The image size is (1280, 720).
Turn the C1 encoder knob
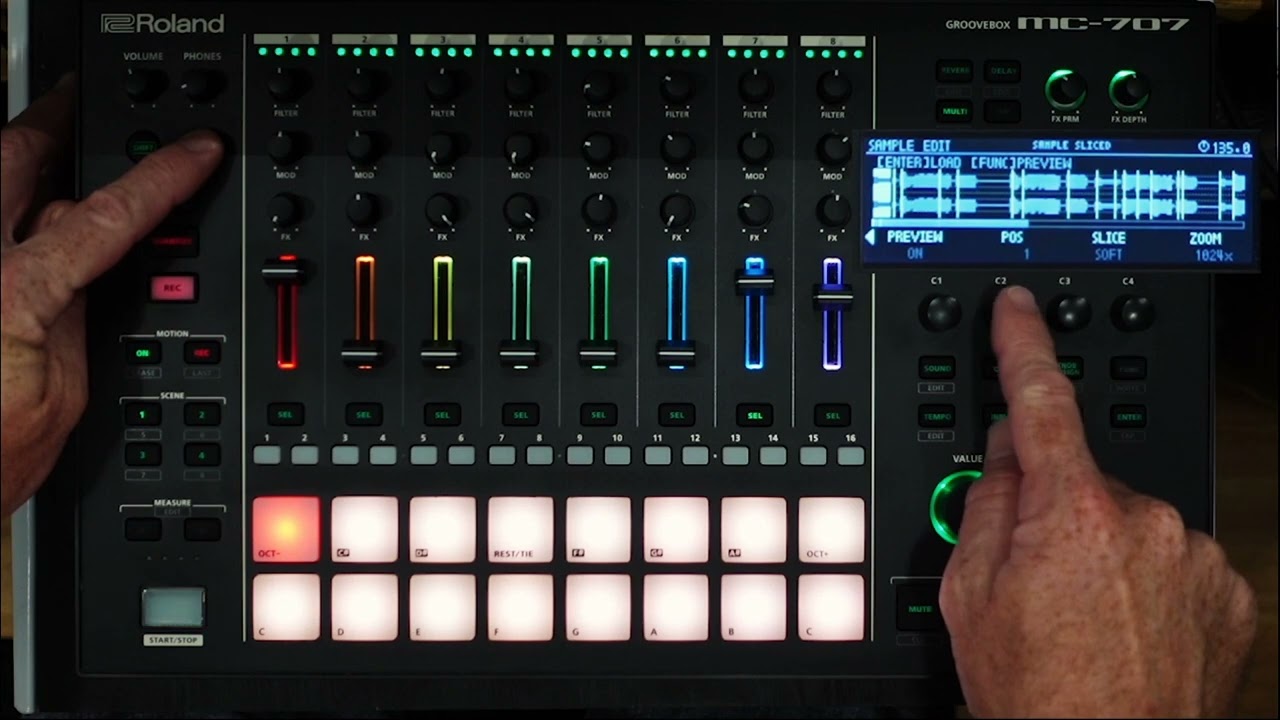tap(938, 313)
